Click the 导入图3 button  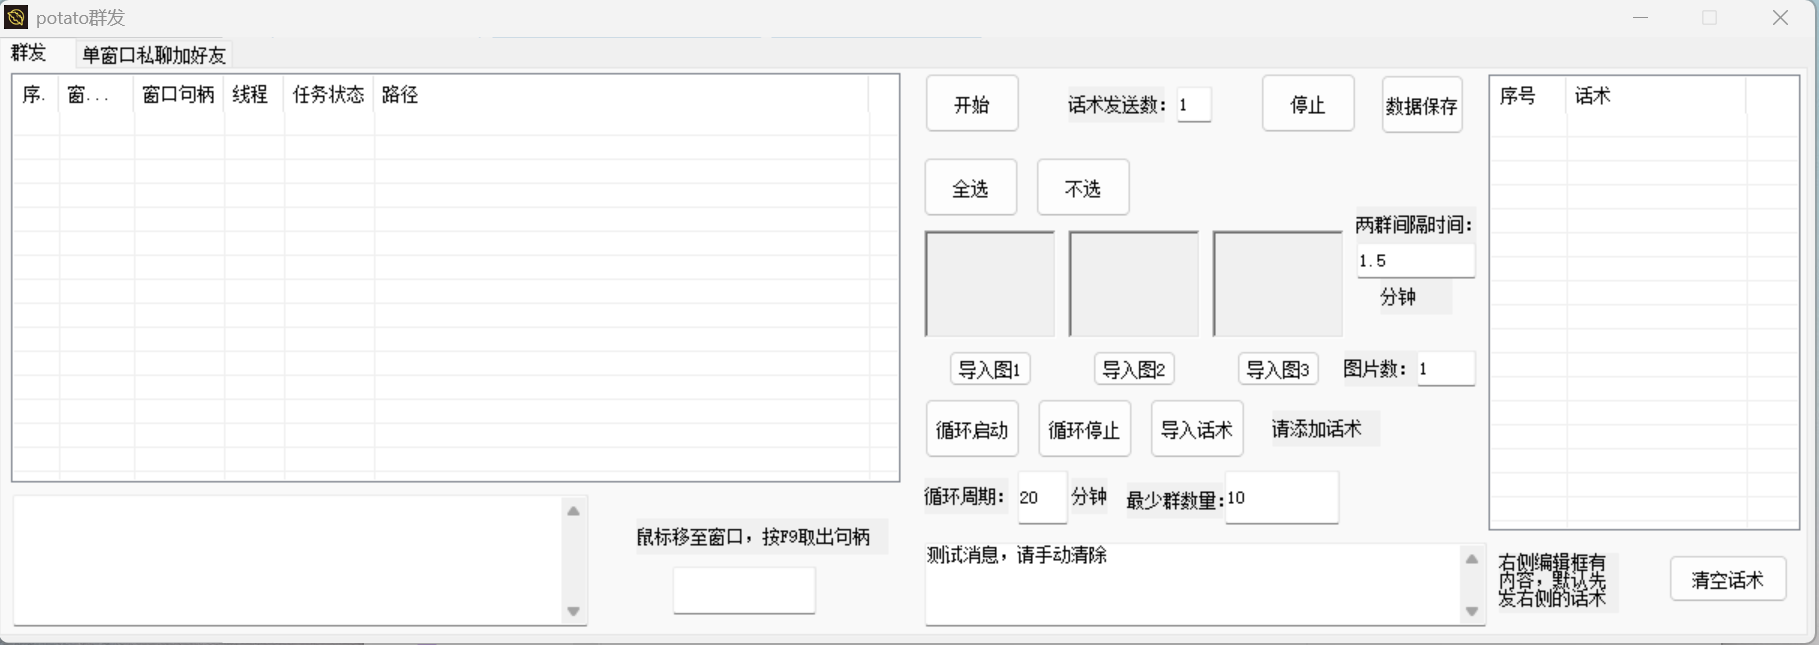coord(1278,369)
